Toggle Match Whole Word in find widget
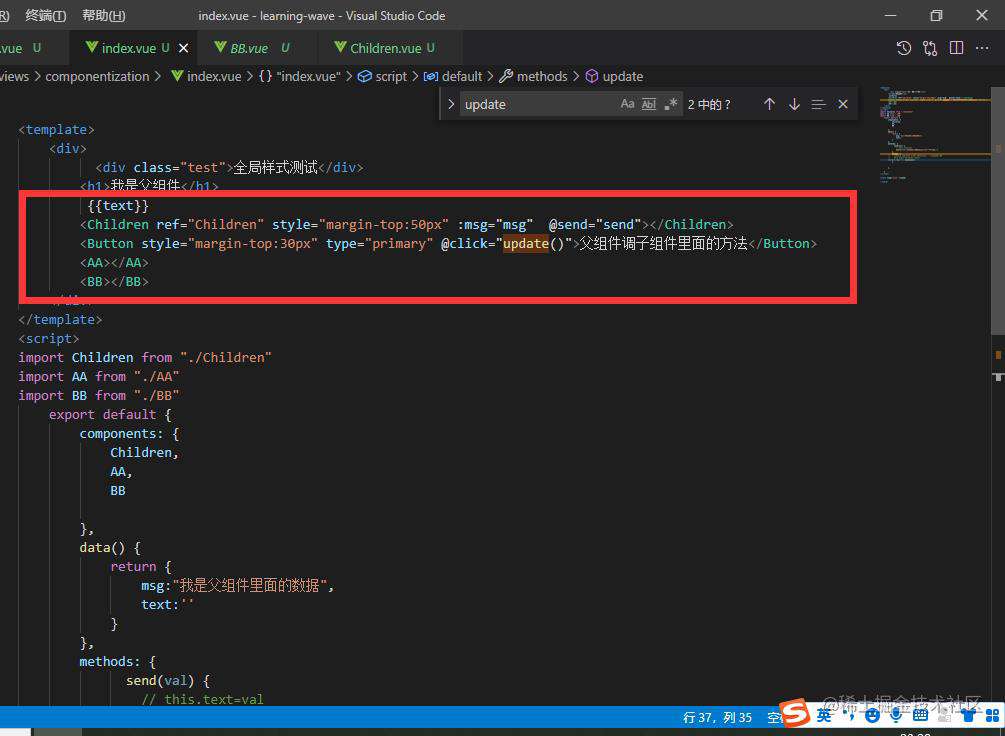 click(649, 104)
